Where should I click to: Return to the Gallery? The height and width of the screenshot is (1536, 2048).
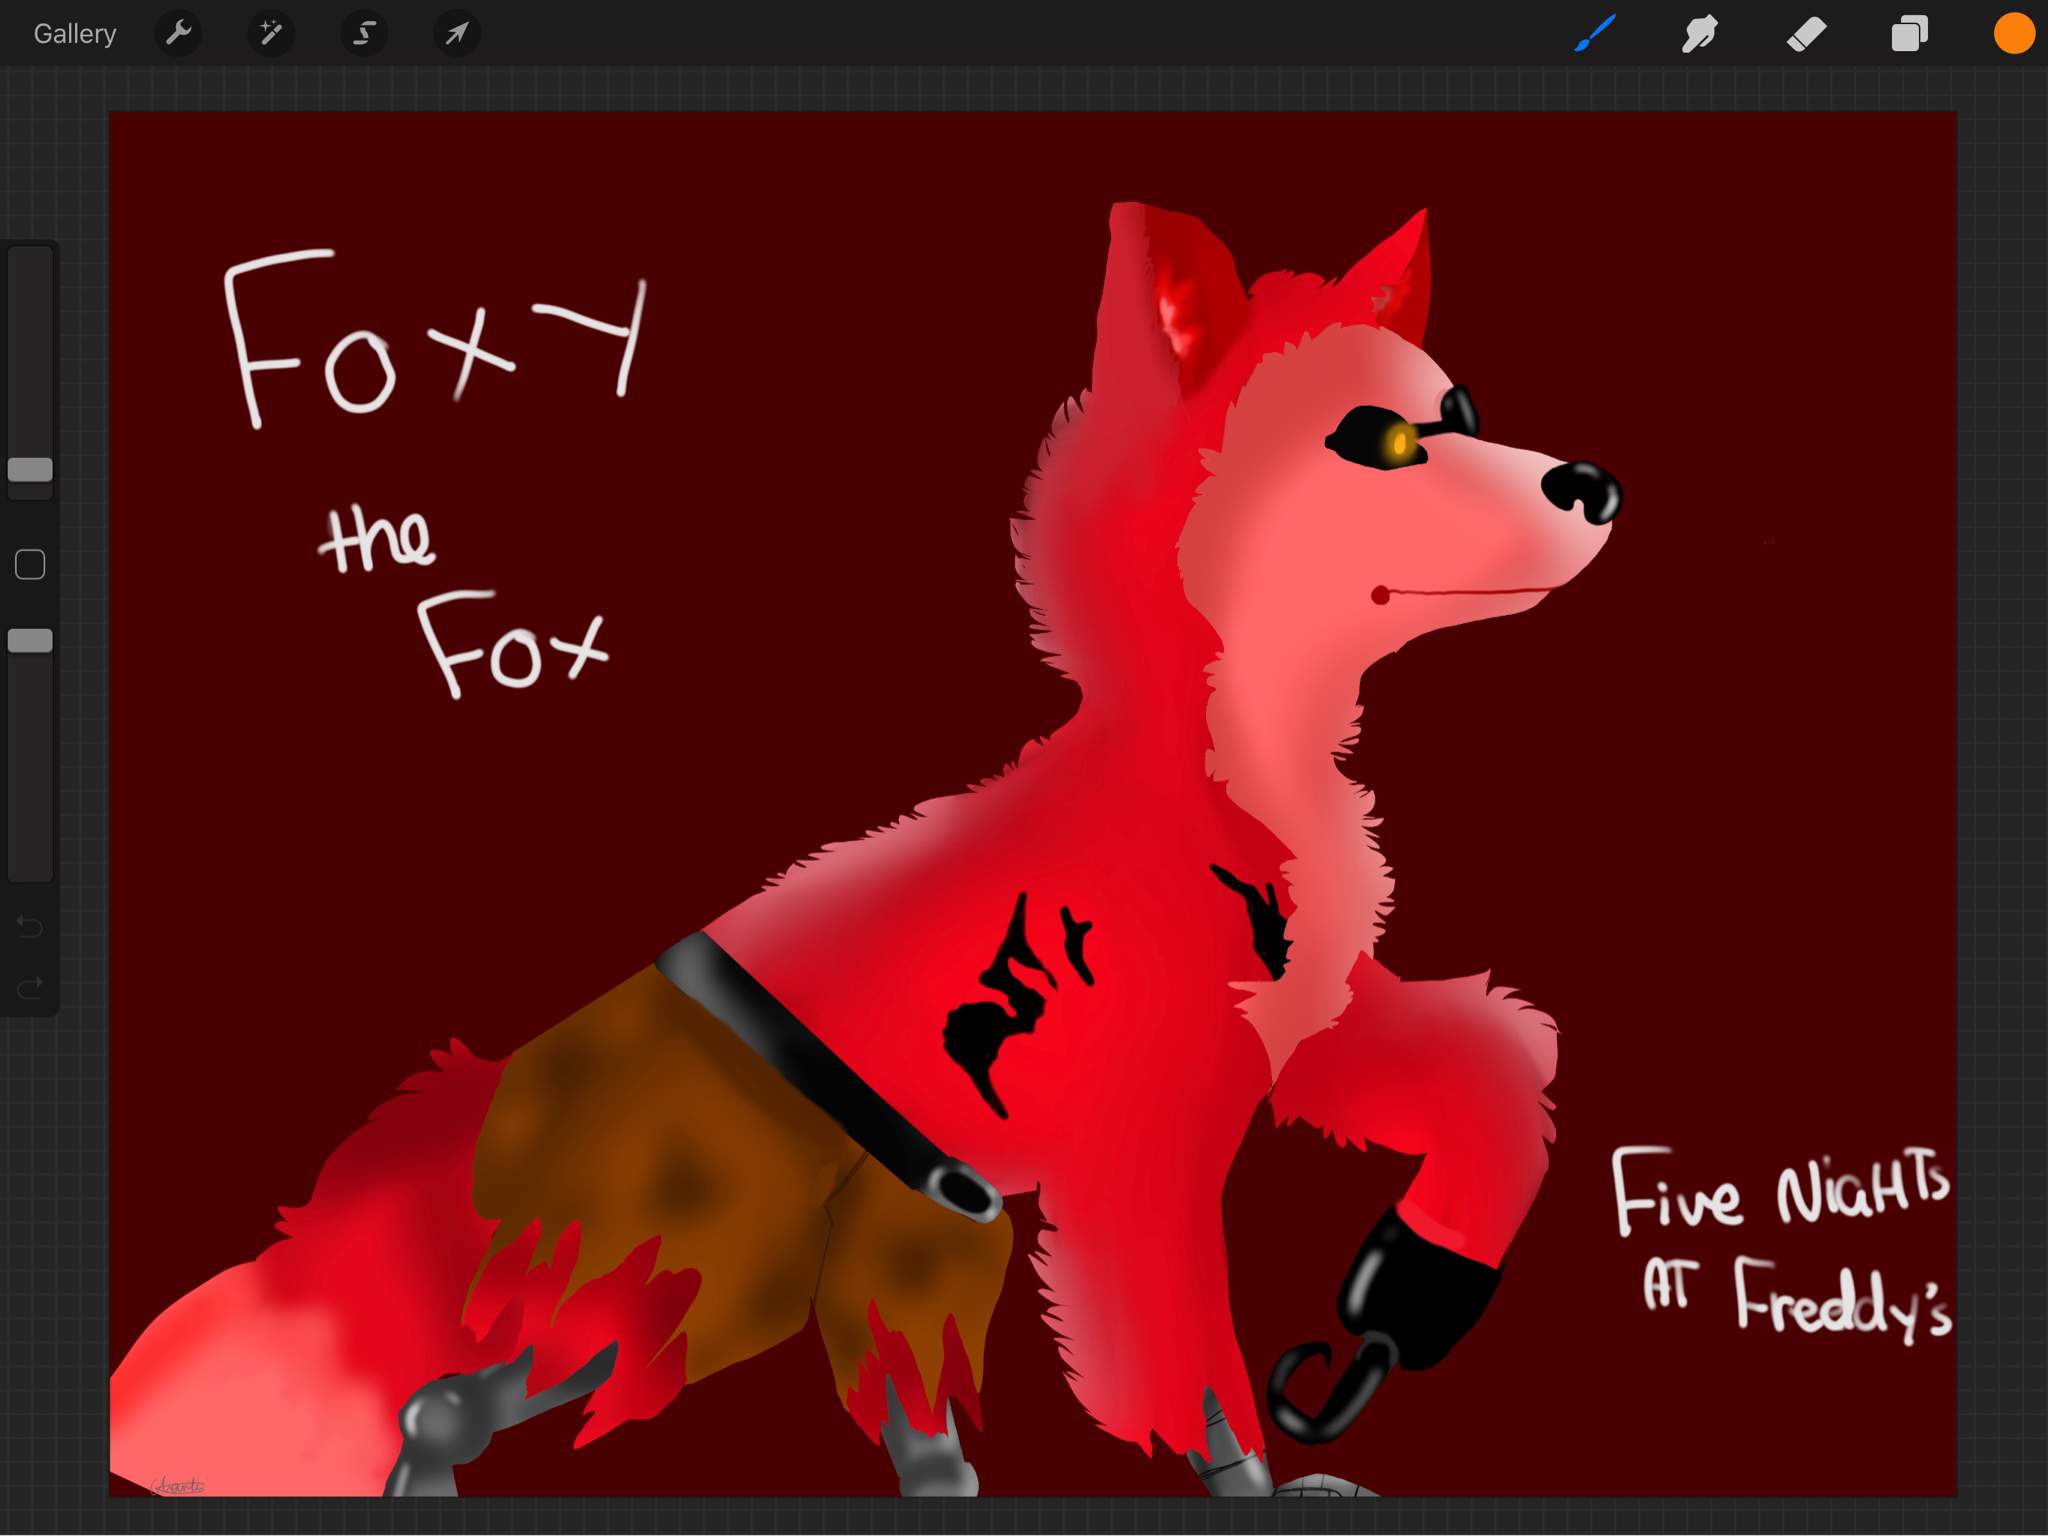(75, 34)
